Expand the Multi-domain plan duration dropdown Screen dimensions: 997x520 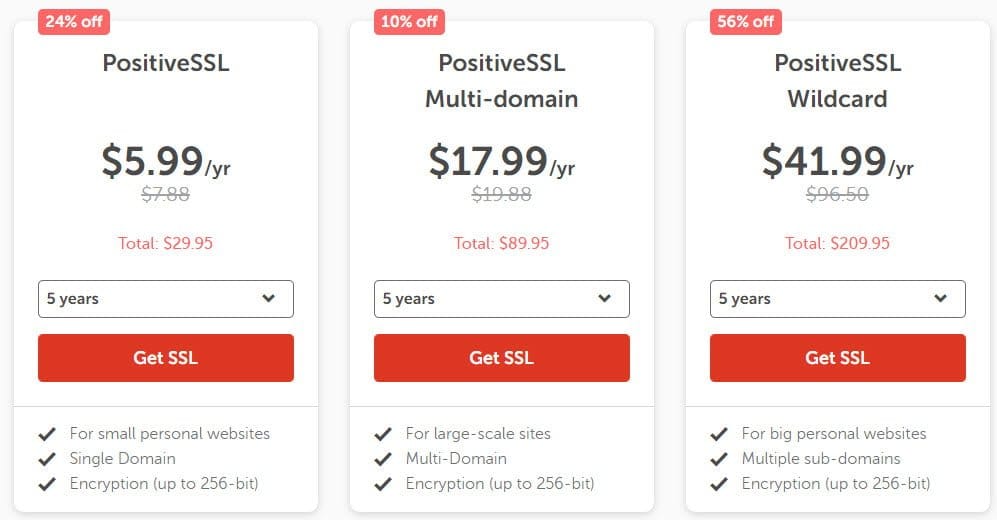click(502, 299)
